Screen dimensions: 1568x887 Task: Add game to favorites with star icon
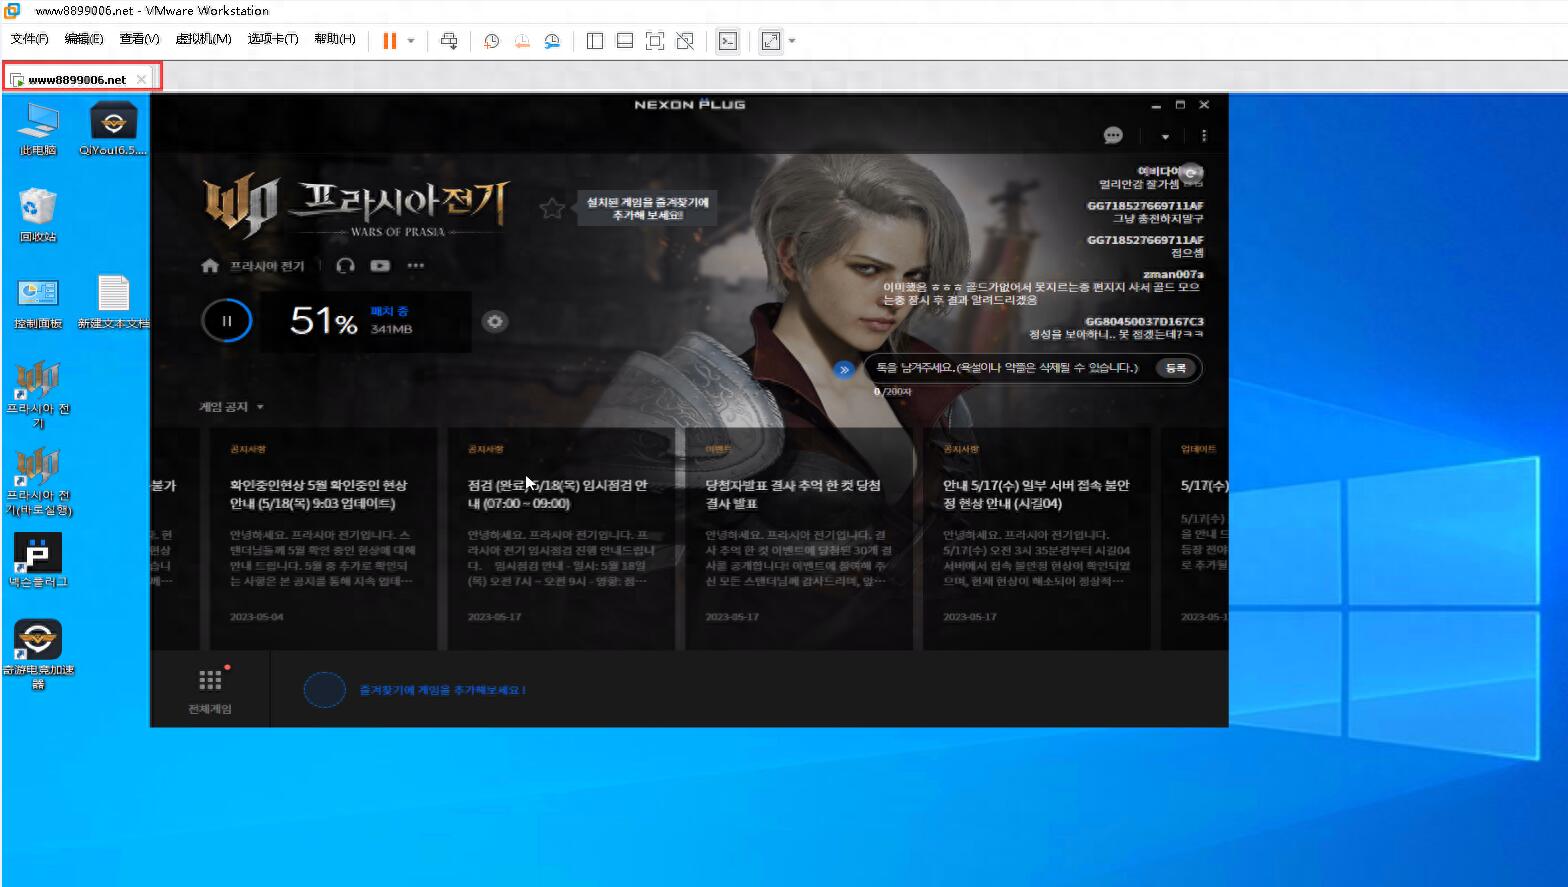point(552,208)
